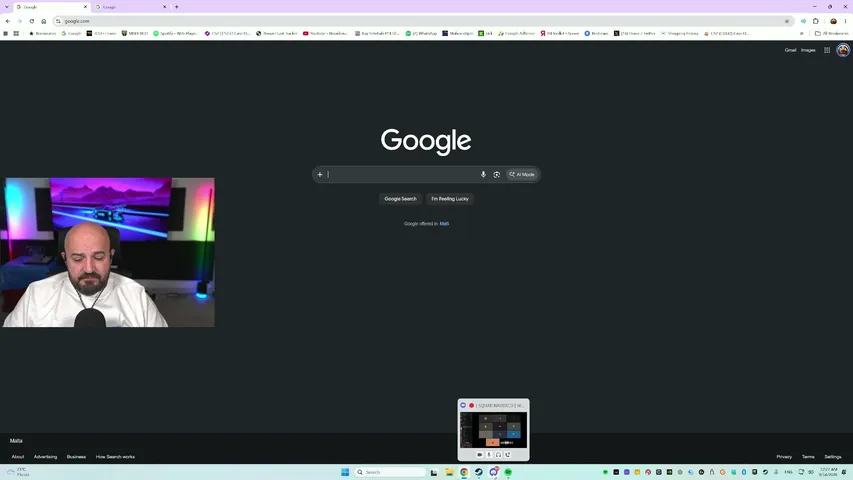
Task: Open the ENG language indicator in tray
Action: click(788, 472)
